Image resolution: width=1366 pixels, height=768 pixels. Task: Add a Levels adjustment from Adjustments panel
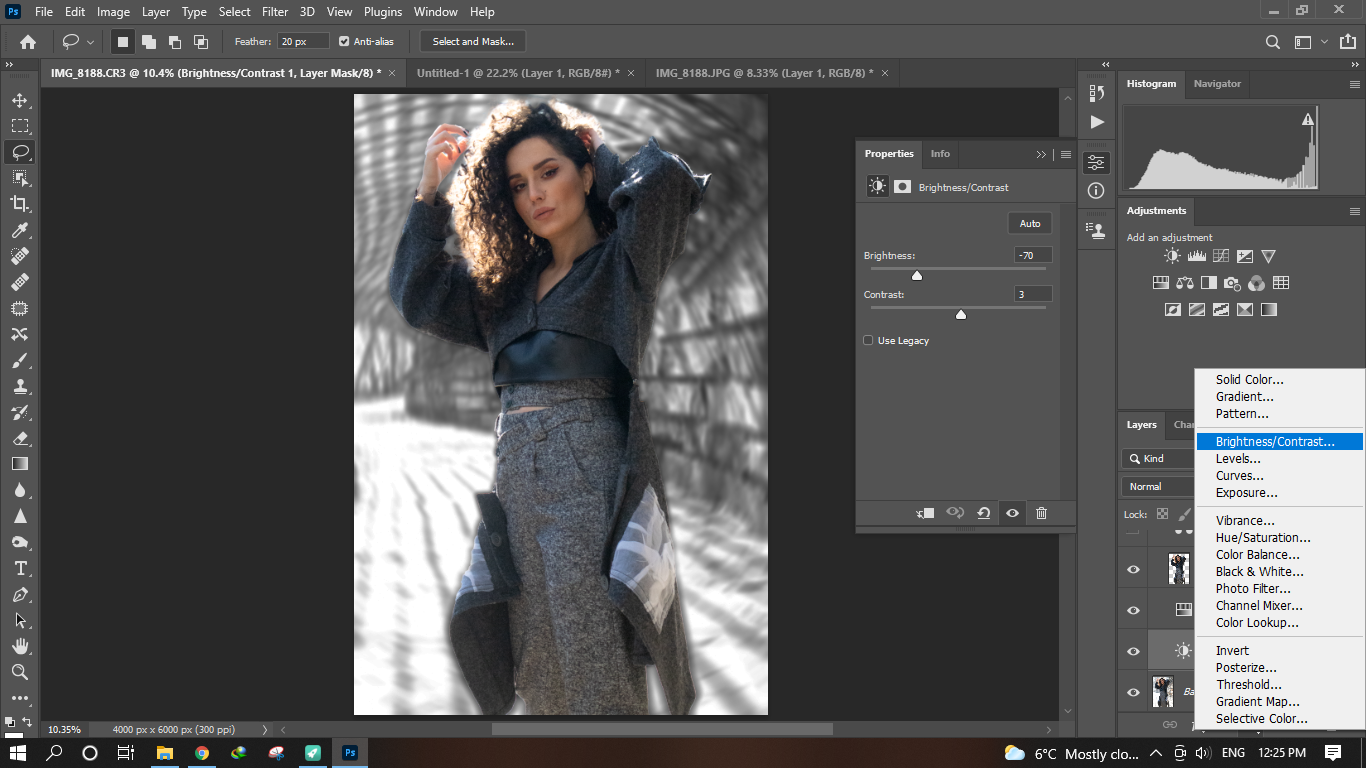pos(1196,257)
